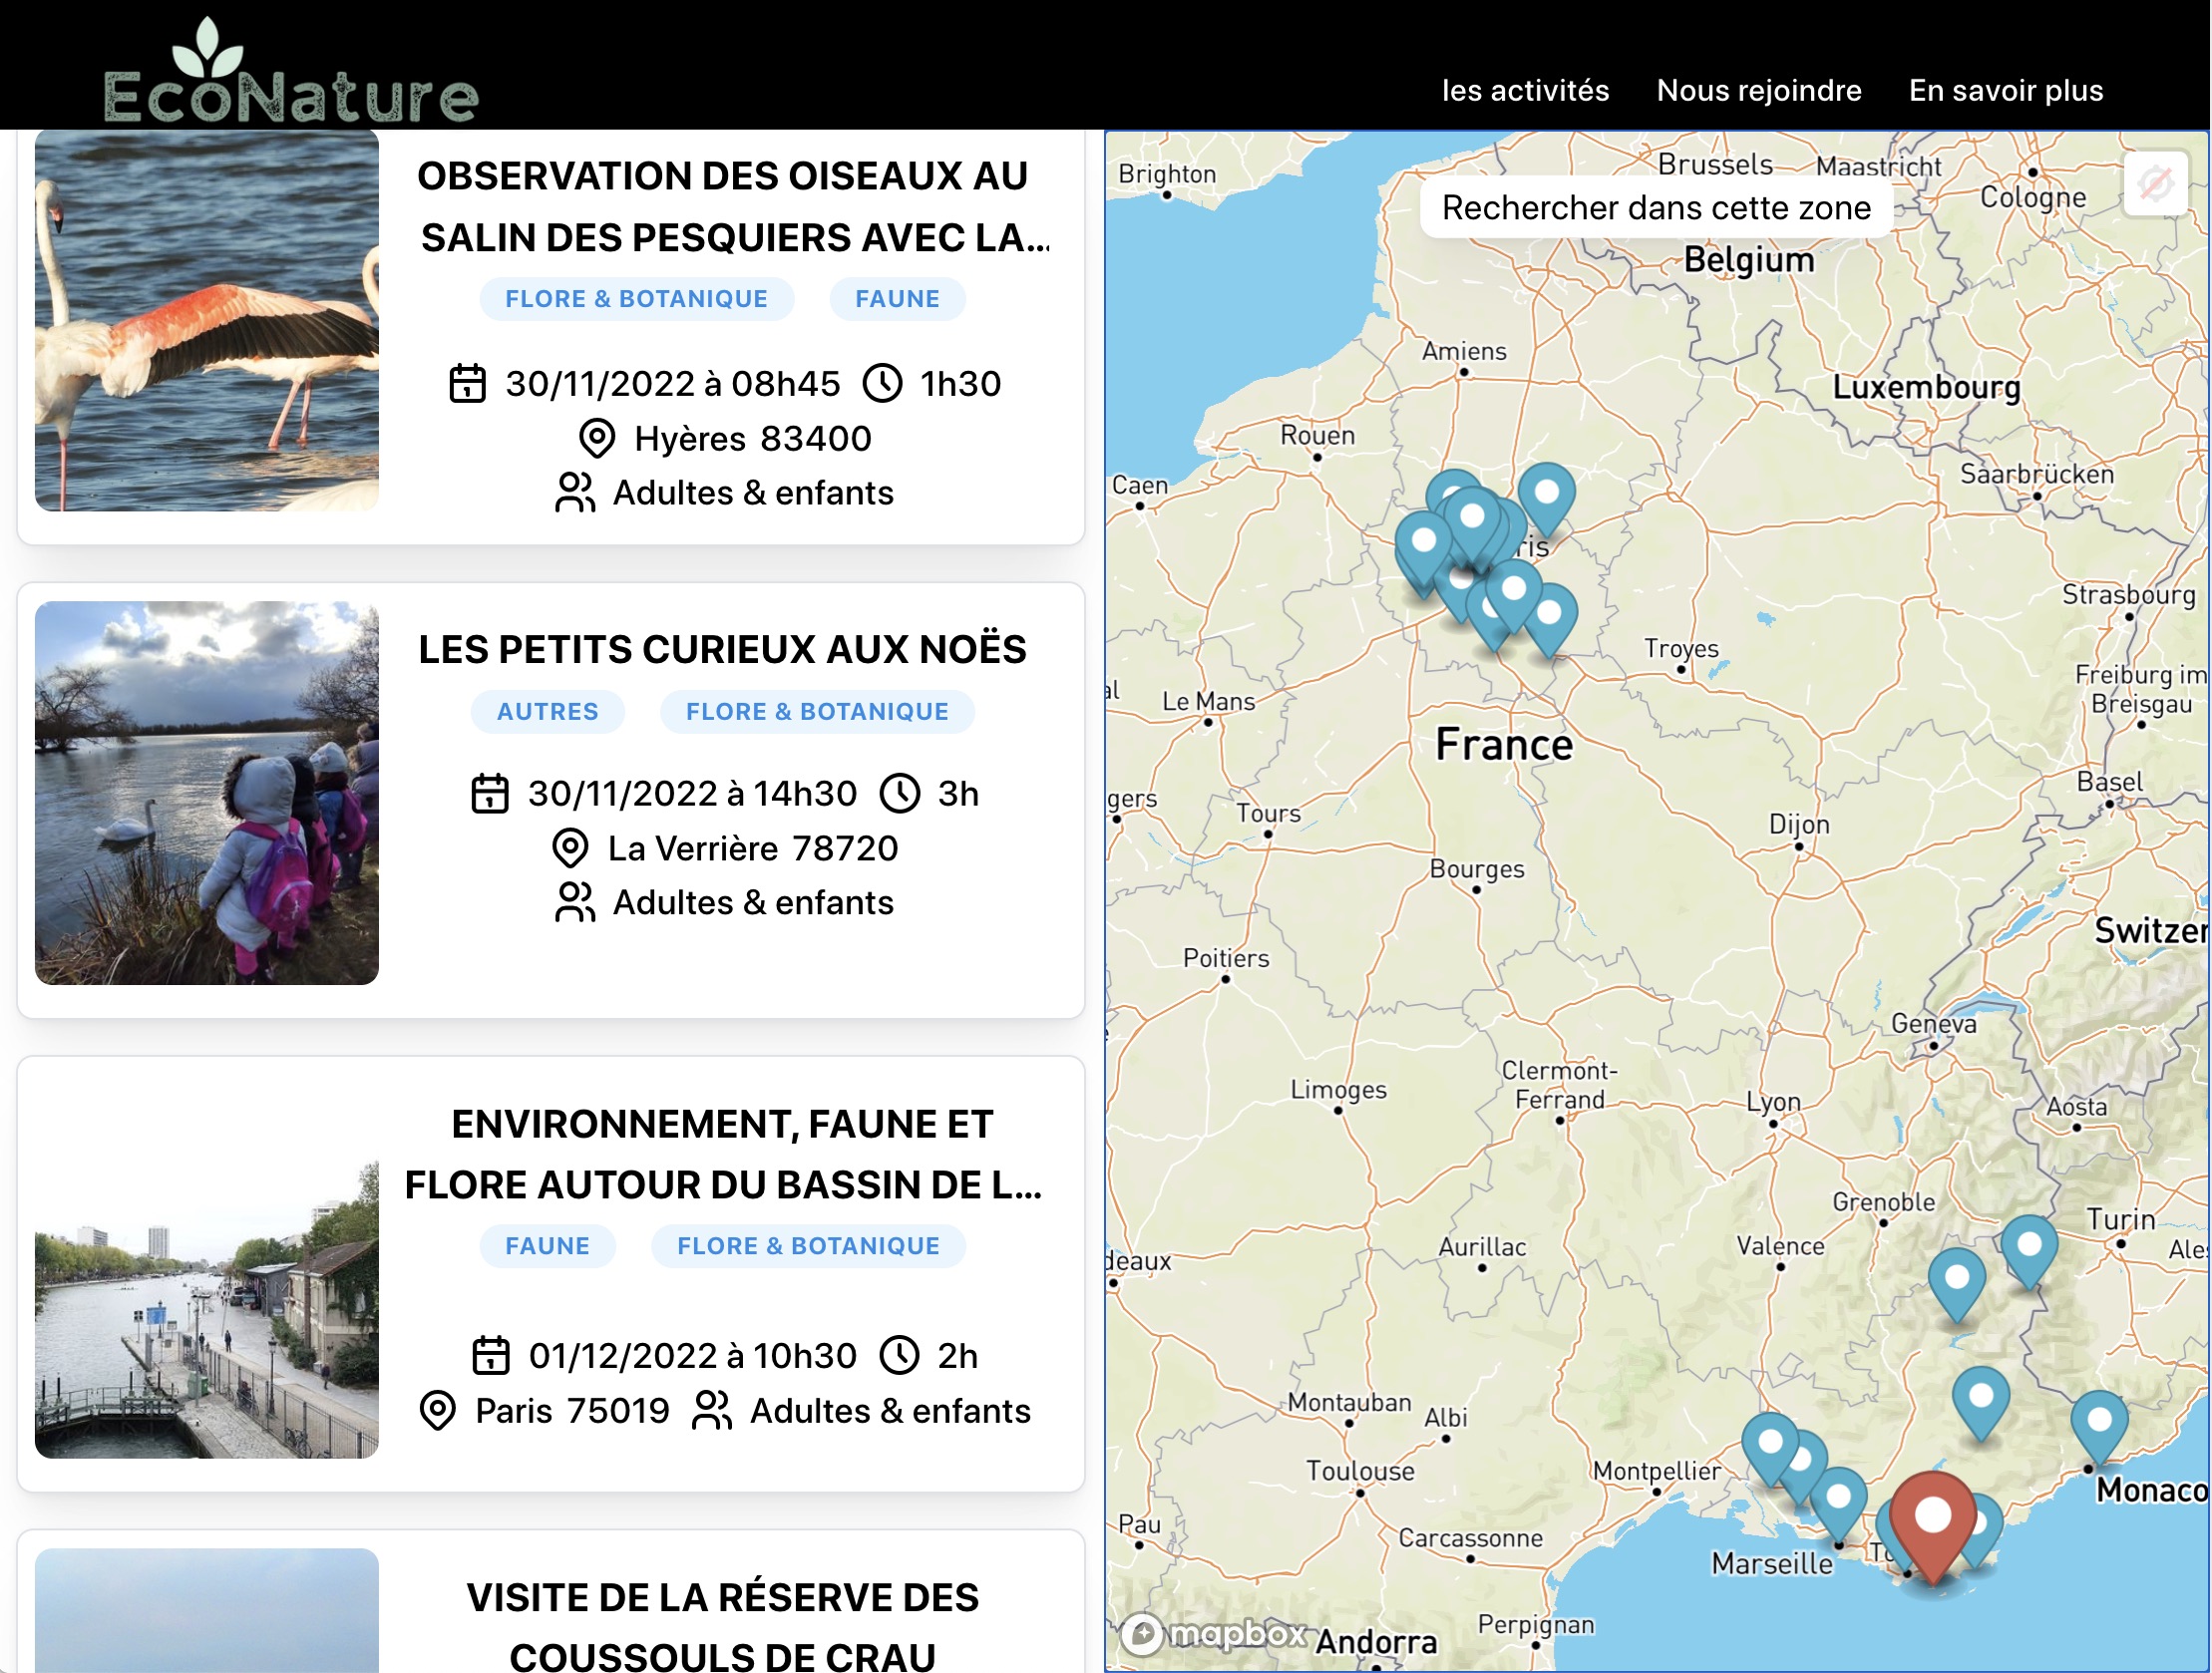Click people icon on the Paris 75019 card

point(712,1411)
